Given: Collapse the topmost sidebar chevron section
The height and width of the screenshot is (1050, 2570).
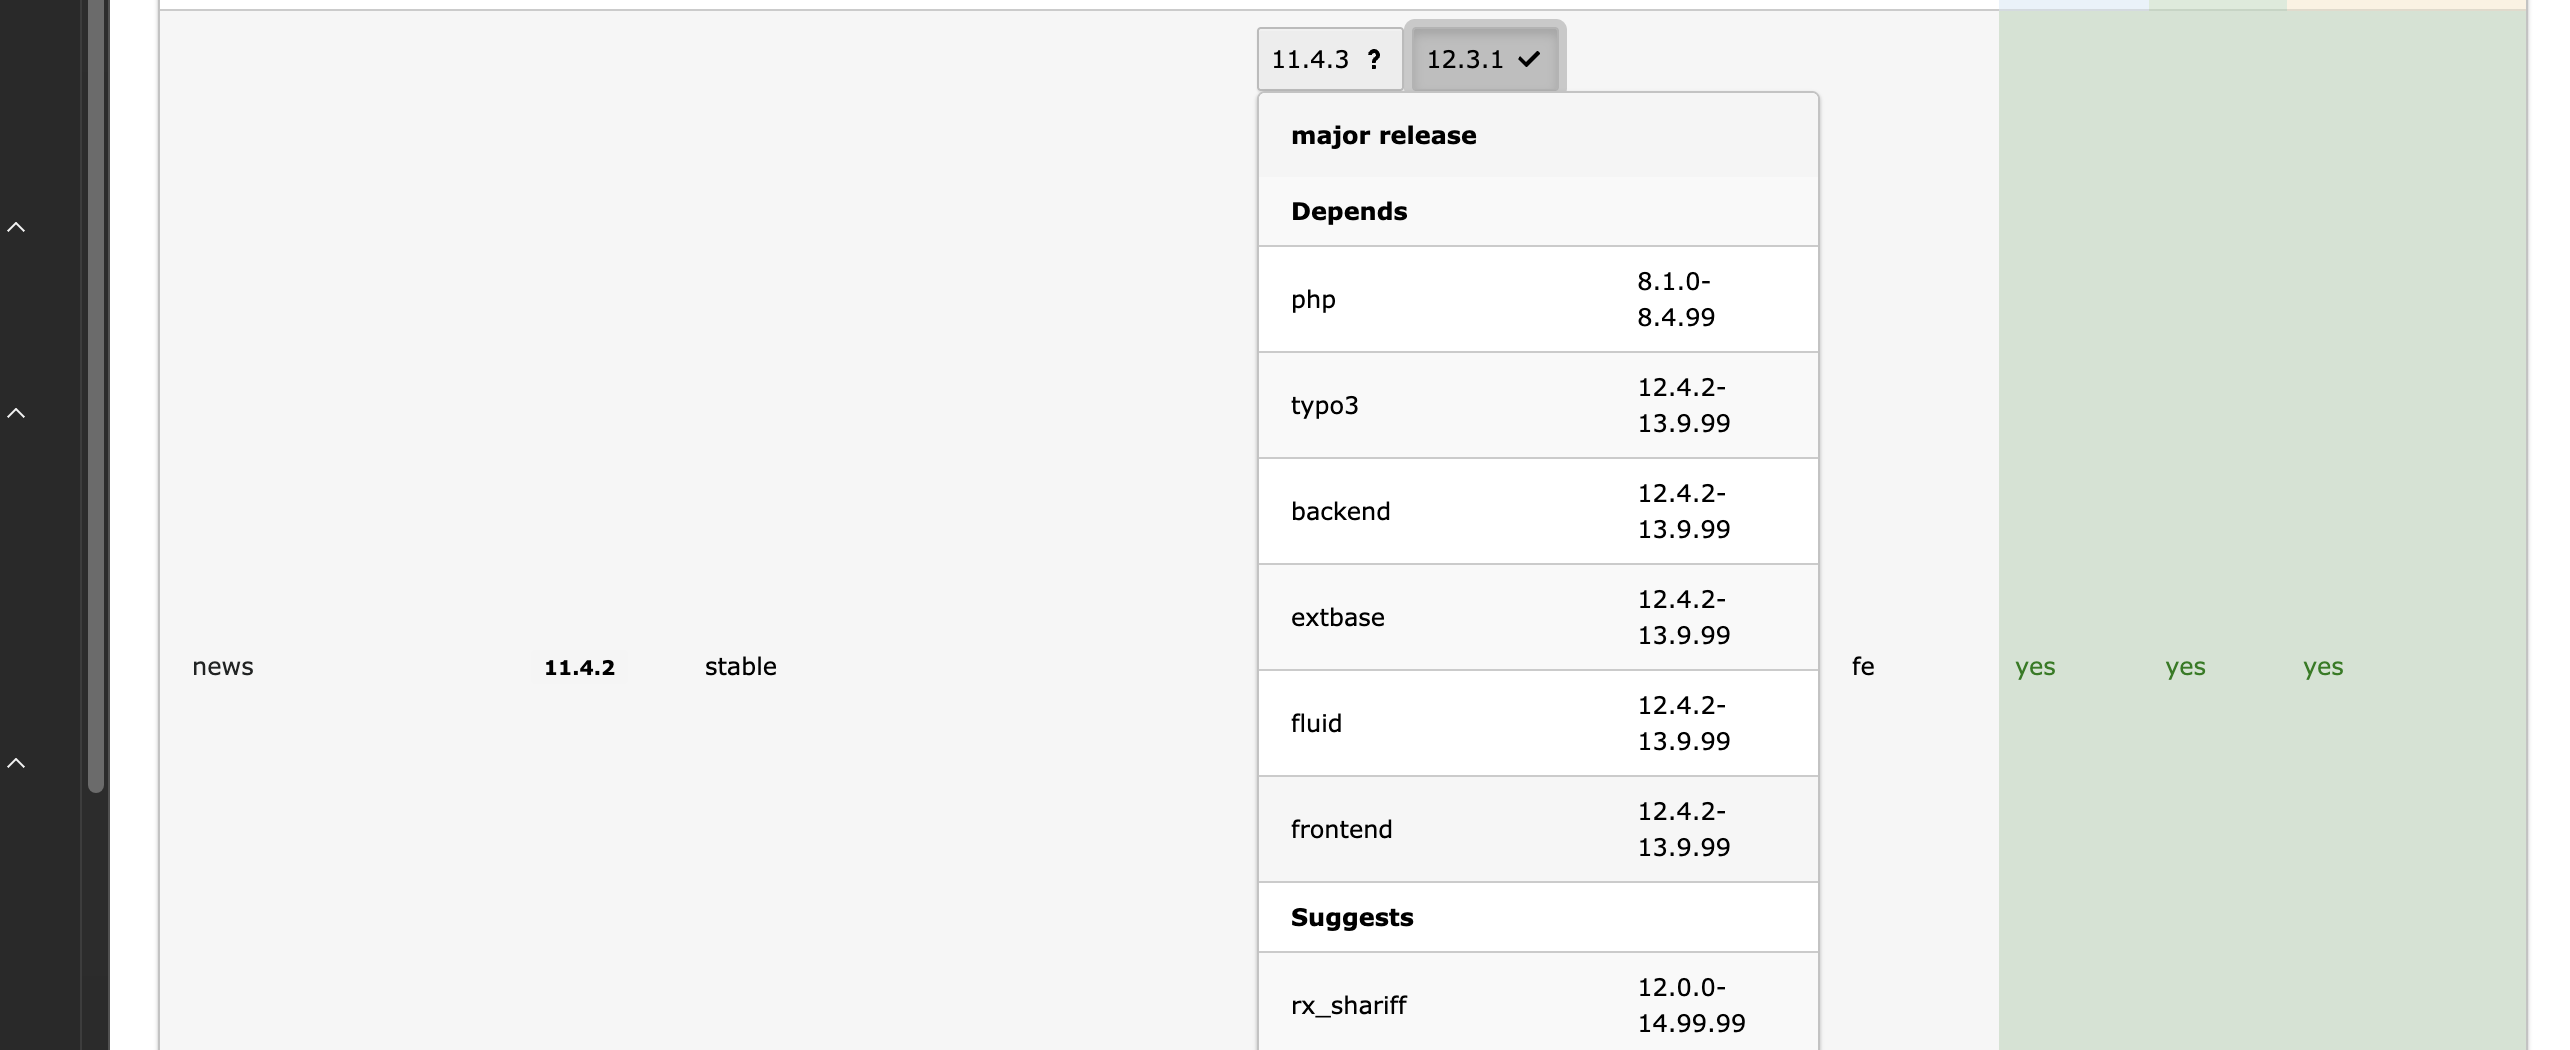Looking at the screenshot, I should (17, 227).
